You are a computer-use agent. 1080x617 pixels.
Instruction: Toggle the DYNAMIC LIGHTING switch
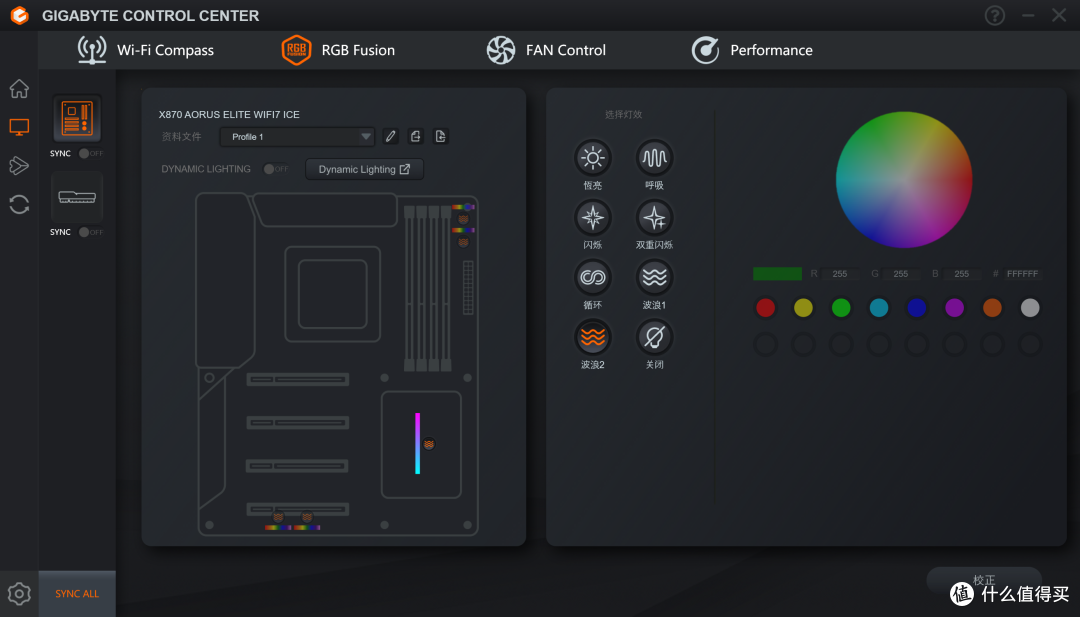coord(276,169)
